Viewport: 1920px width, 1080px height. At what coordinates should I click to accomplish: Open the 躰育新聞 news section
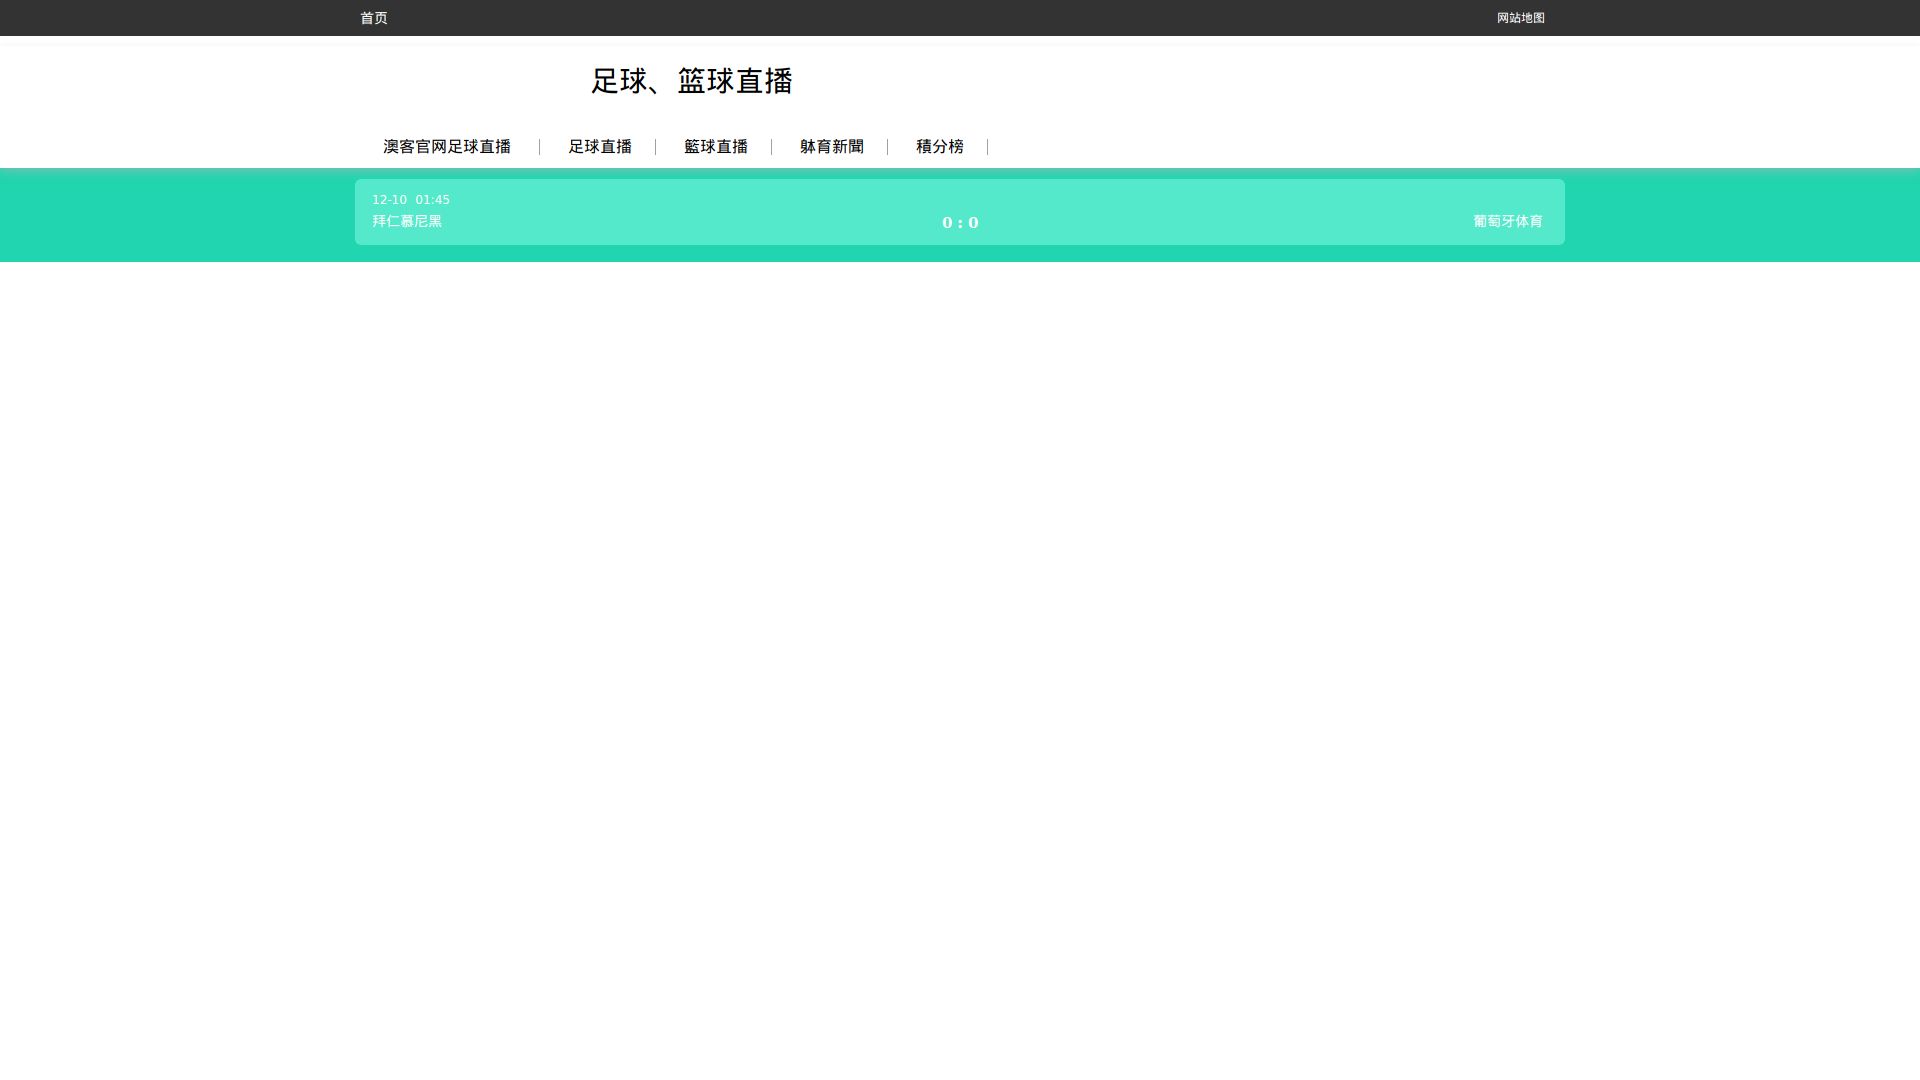click(832, 147)
